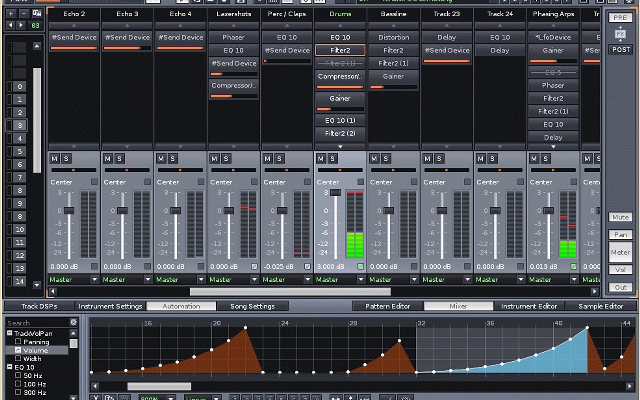Click the Drums track volume fader

335,193
